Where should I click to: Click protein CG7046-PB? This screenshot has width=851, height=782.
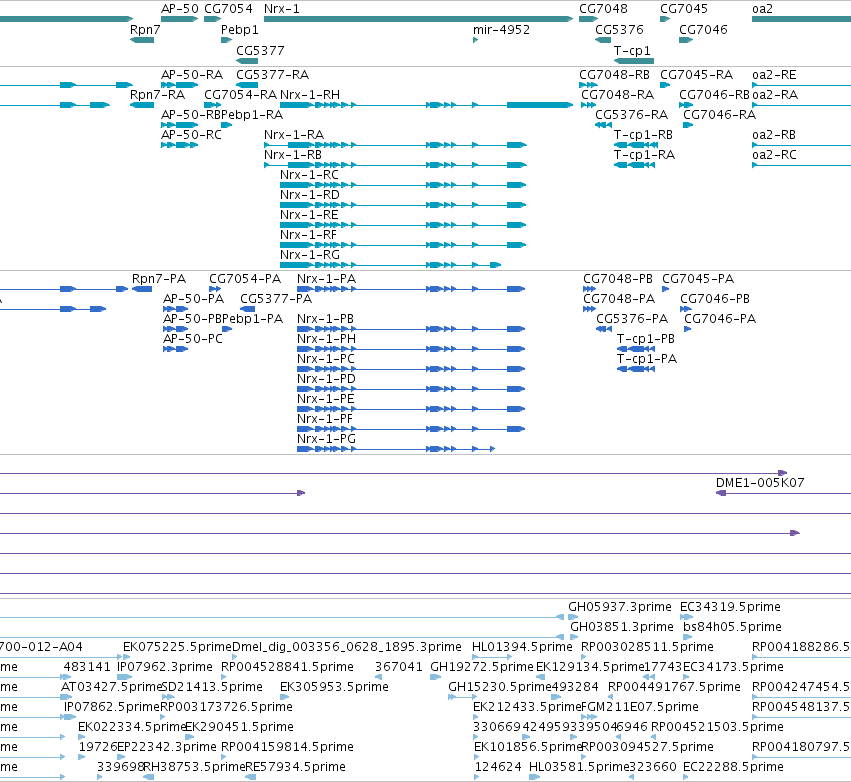coord(715,299)
